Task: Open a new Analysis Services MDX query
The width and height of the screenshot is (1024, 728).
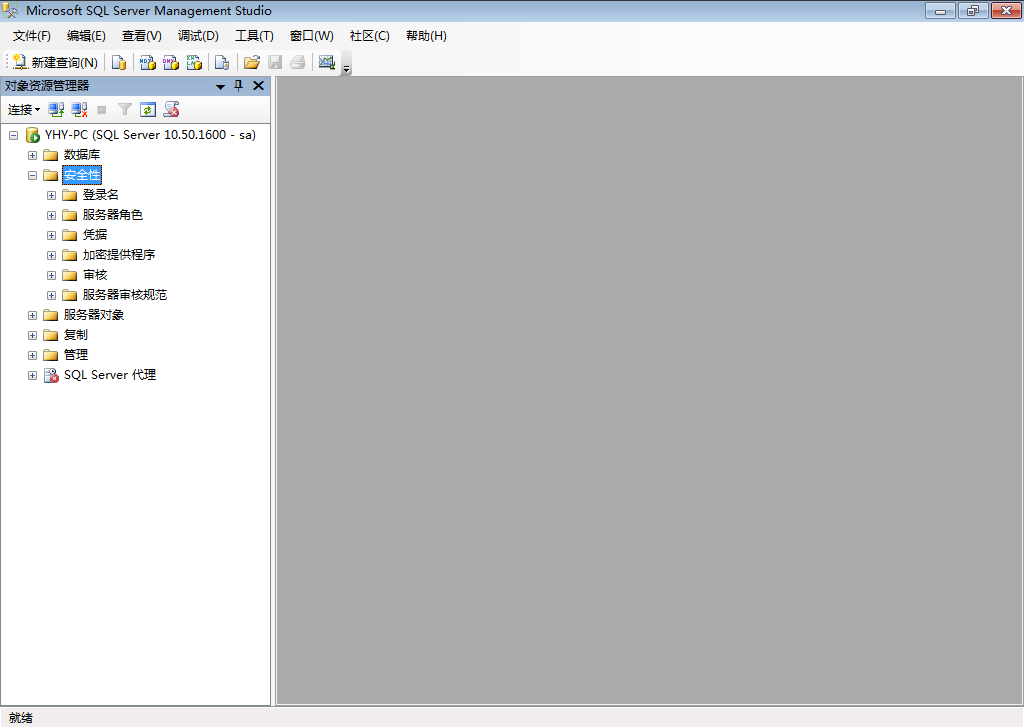Action: (x=148, y=62)
